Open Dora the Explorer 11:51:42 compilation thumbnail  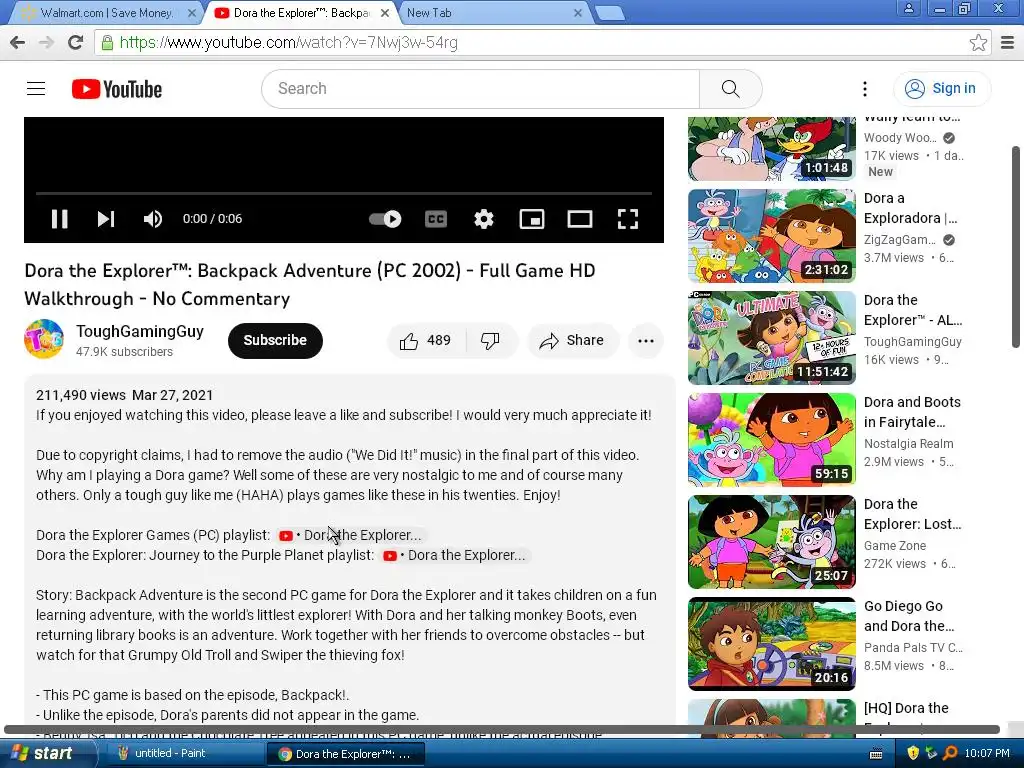[x=772, y=338]
